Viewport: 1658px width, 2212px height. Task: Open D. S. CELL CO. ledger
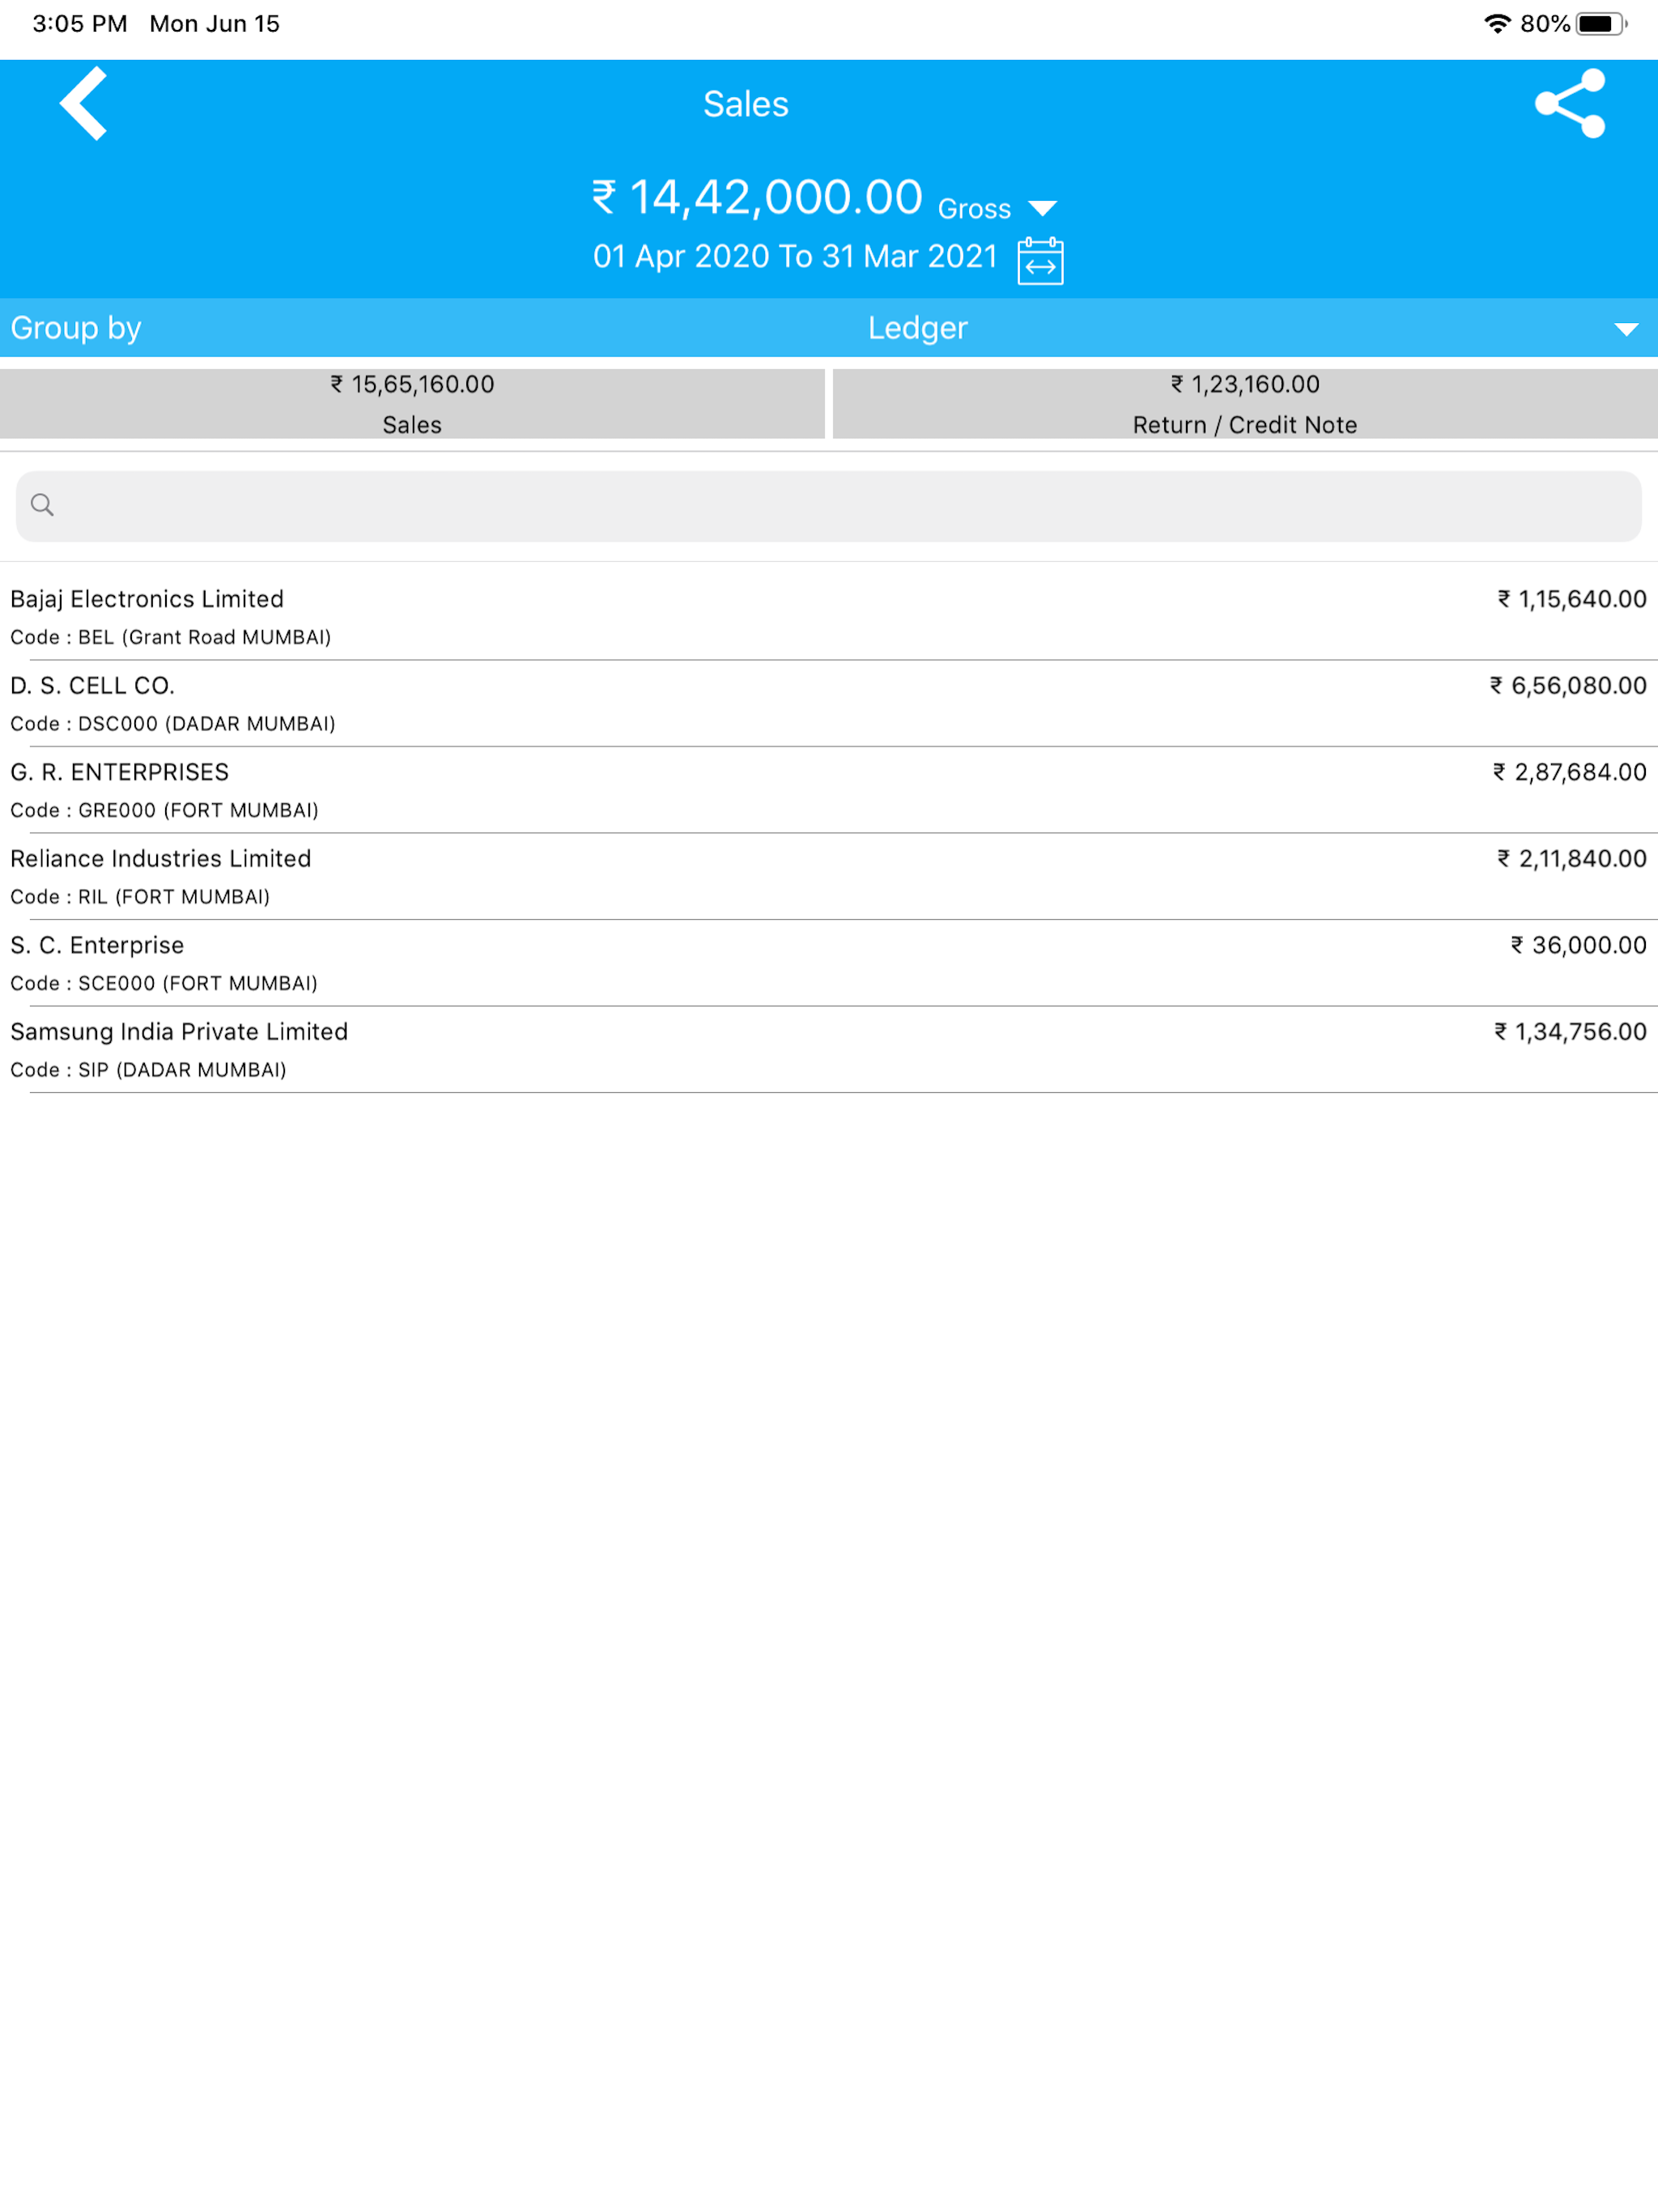tap(829, 704)
